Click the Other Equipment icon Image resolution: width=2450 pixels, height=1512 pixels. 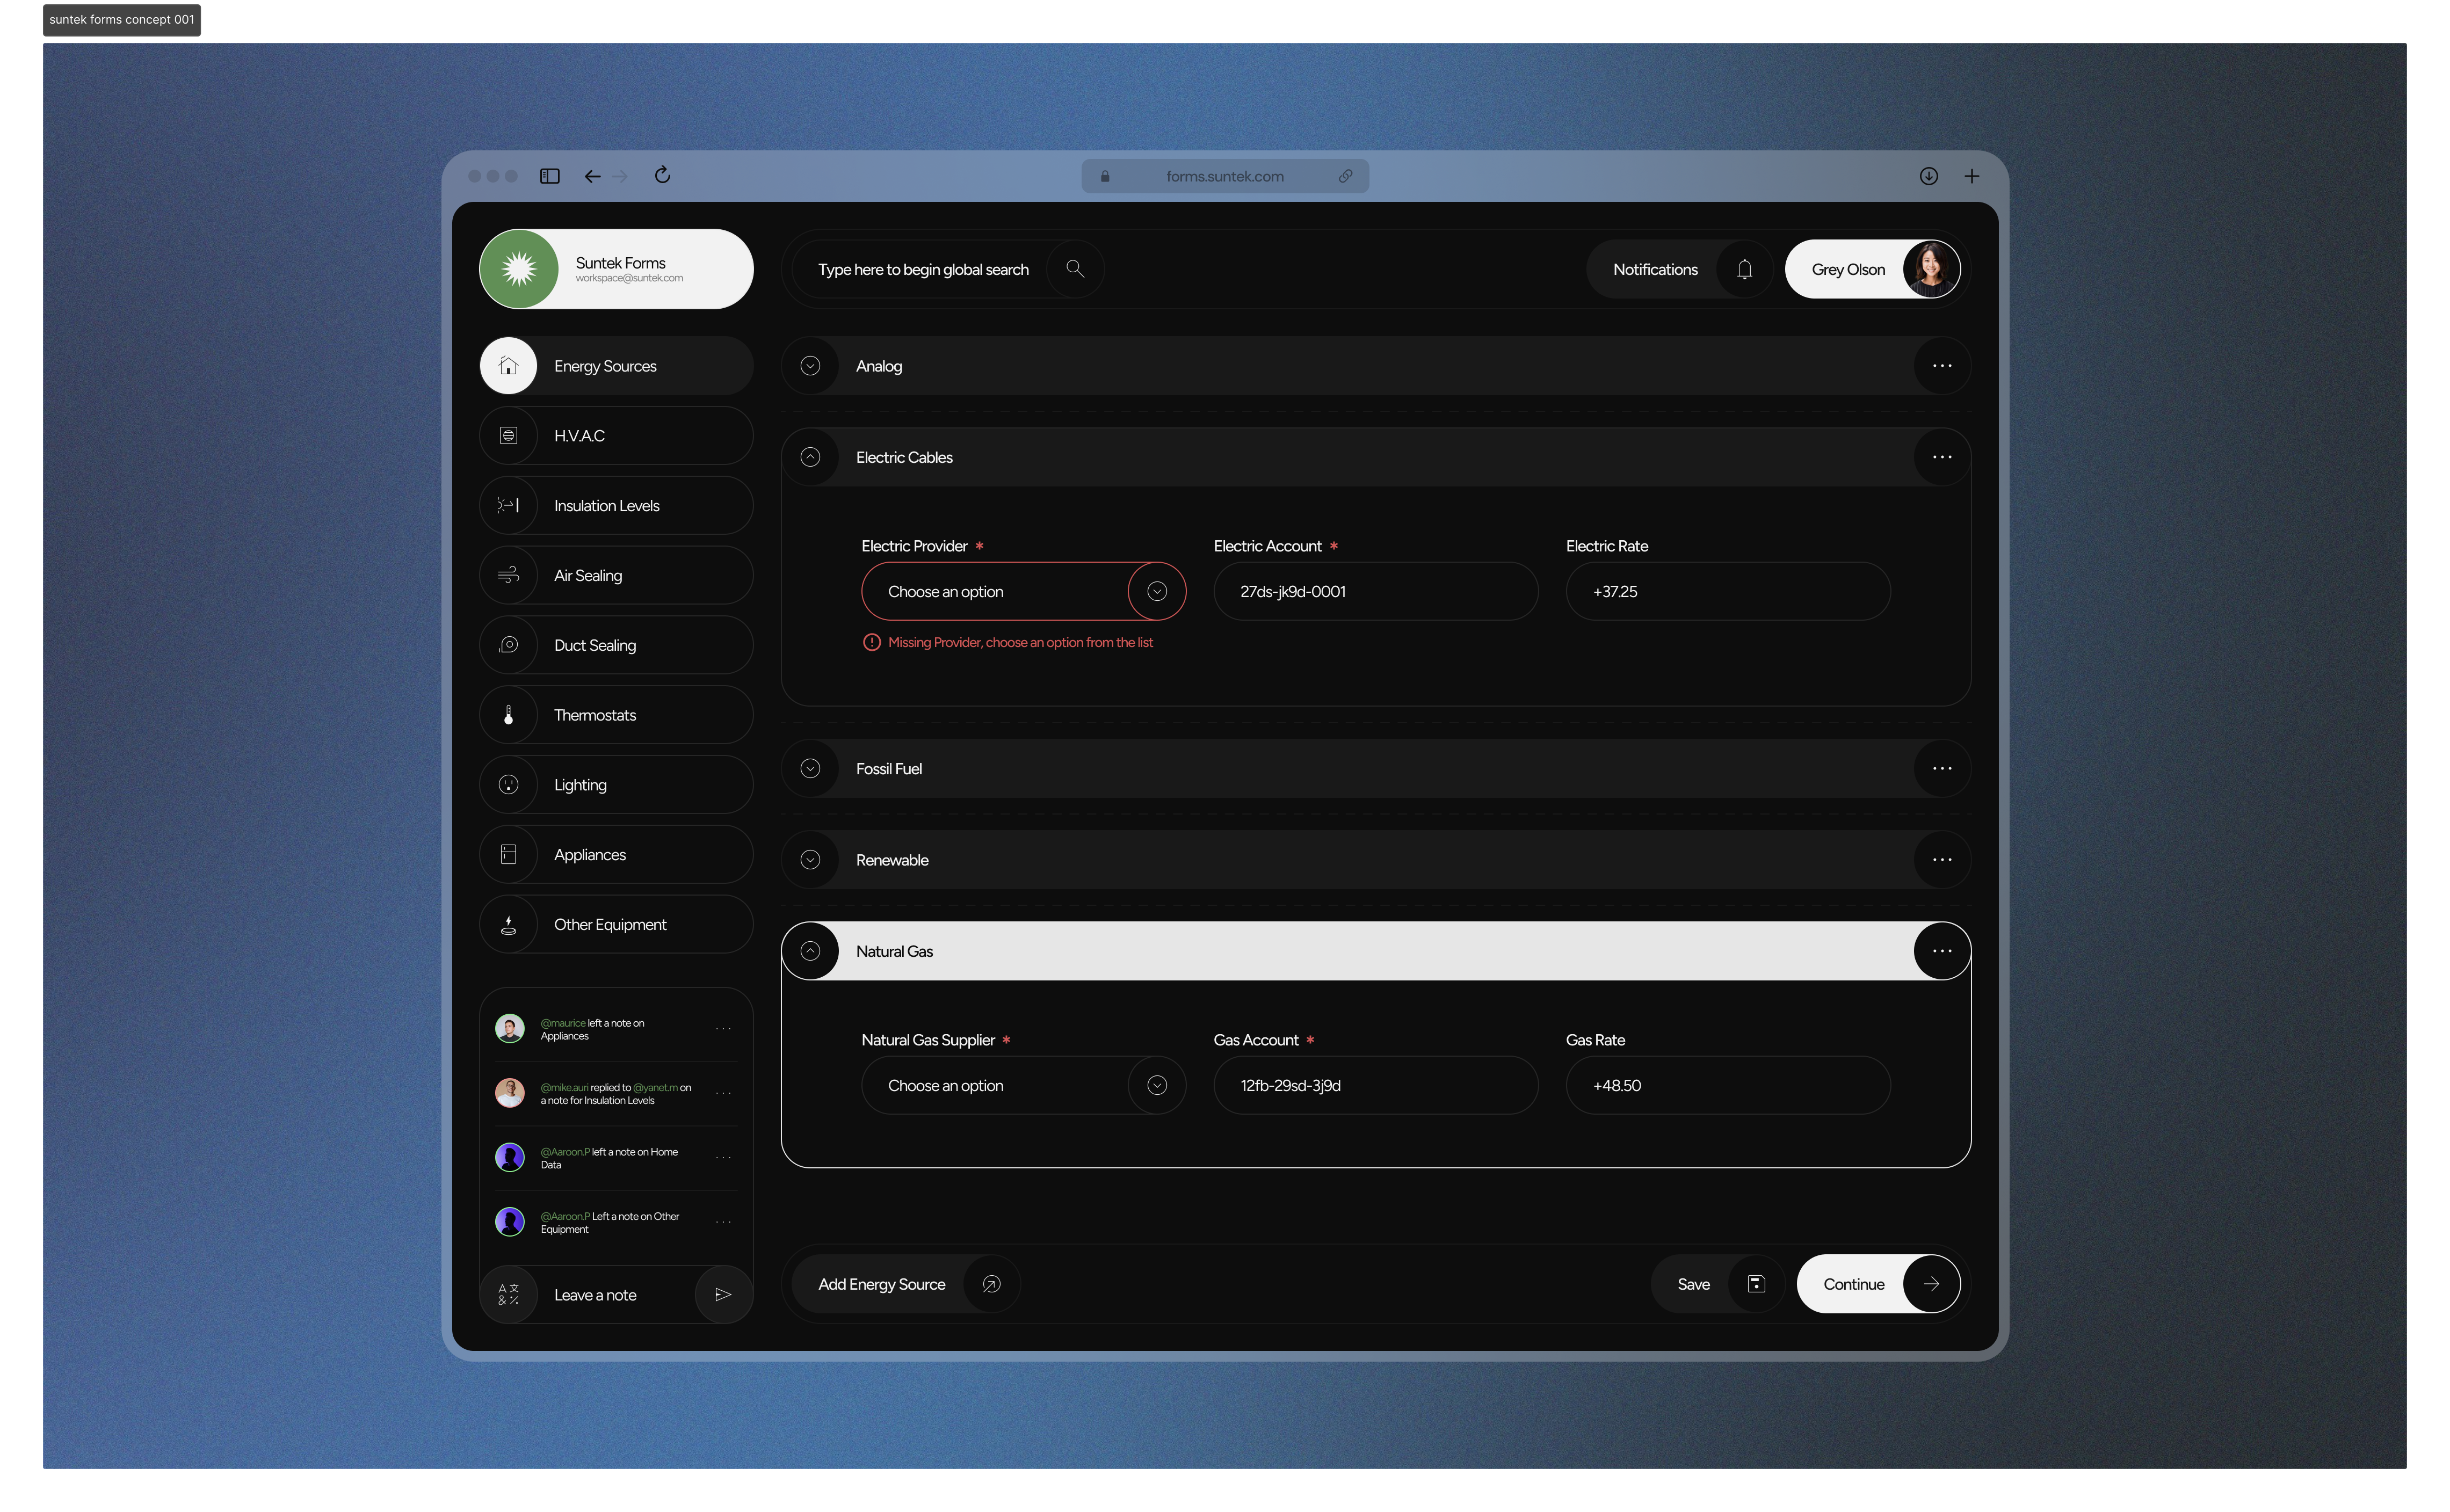pyautogui.click(x=508, y=924)
